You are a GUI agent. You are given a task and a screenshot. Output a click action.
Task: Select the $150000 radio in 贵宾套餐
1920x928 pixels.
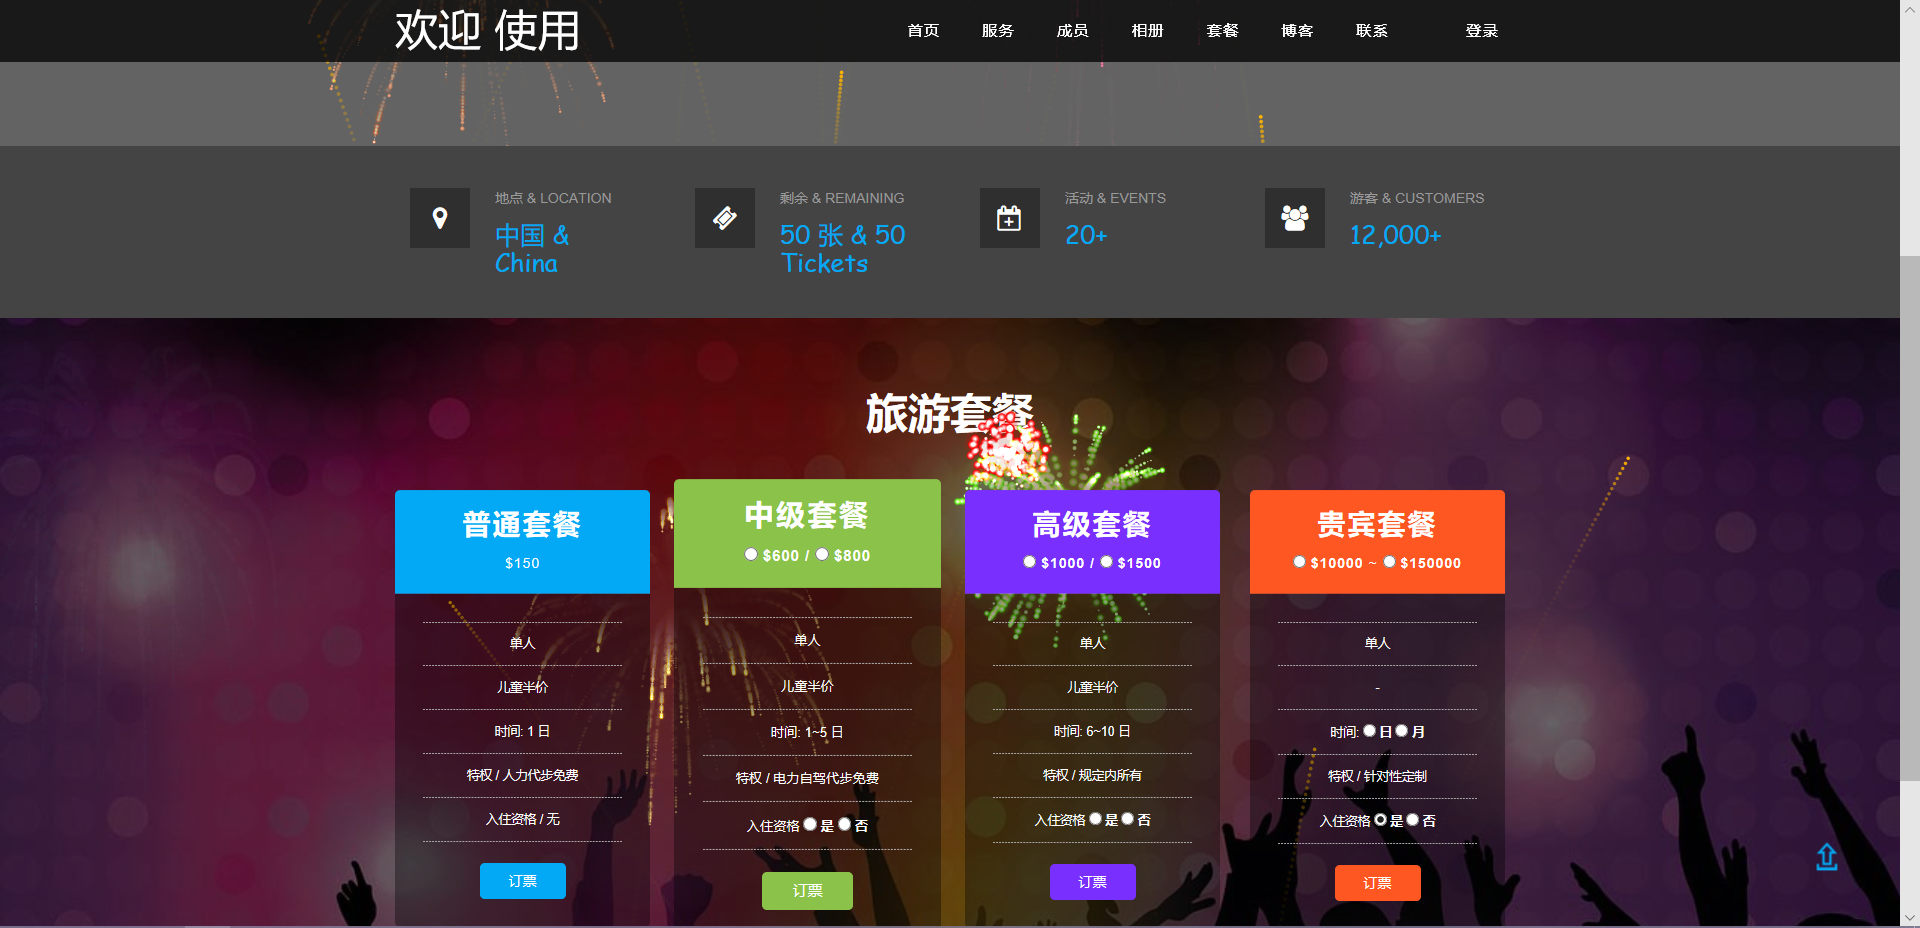(1389, 562)
